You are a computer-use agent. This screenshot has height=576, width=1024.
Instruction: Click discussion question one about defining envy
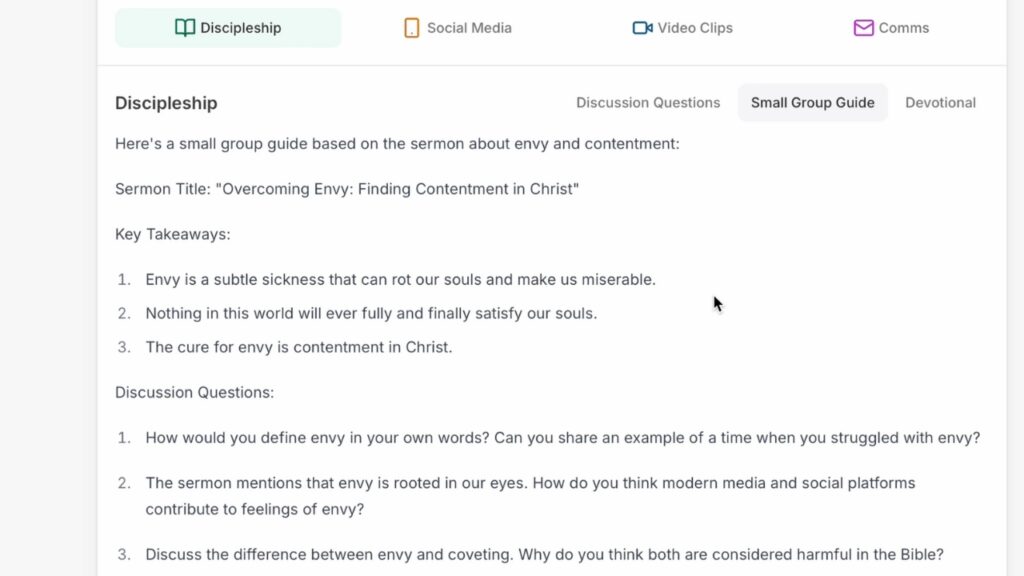pyautogui.click(x=562, y=437)
